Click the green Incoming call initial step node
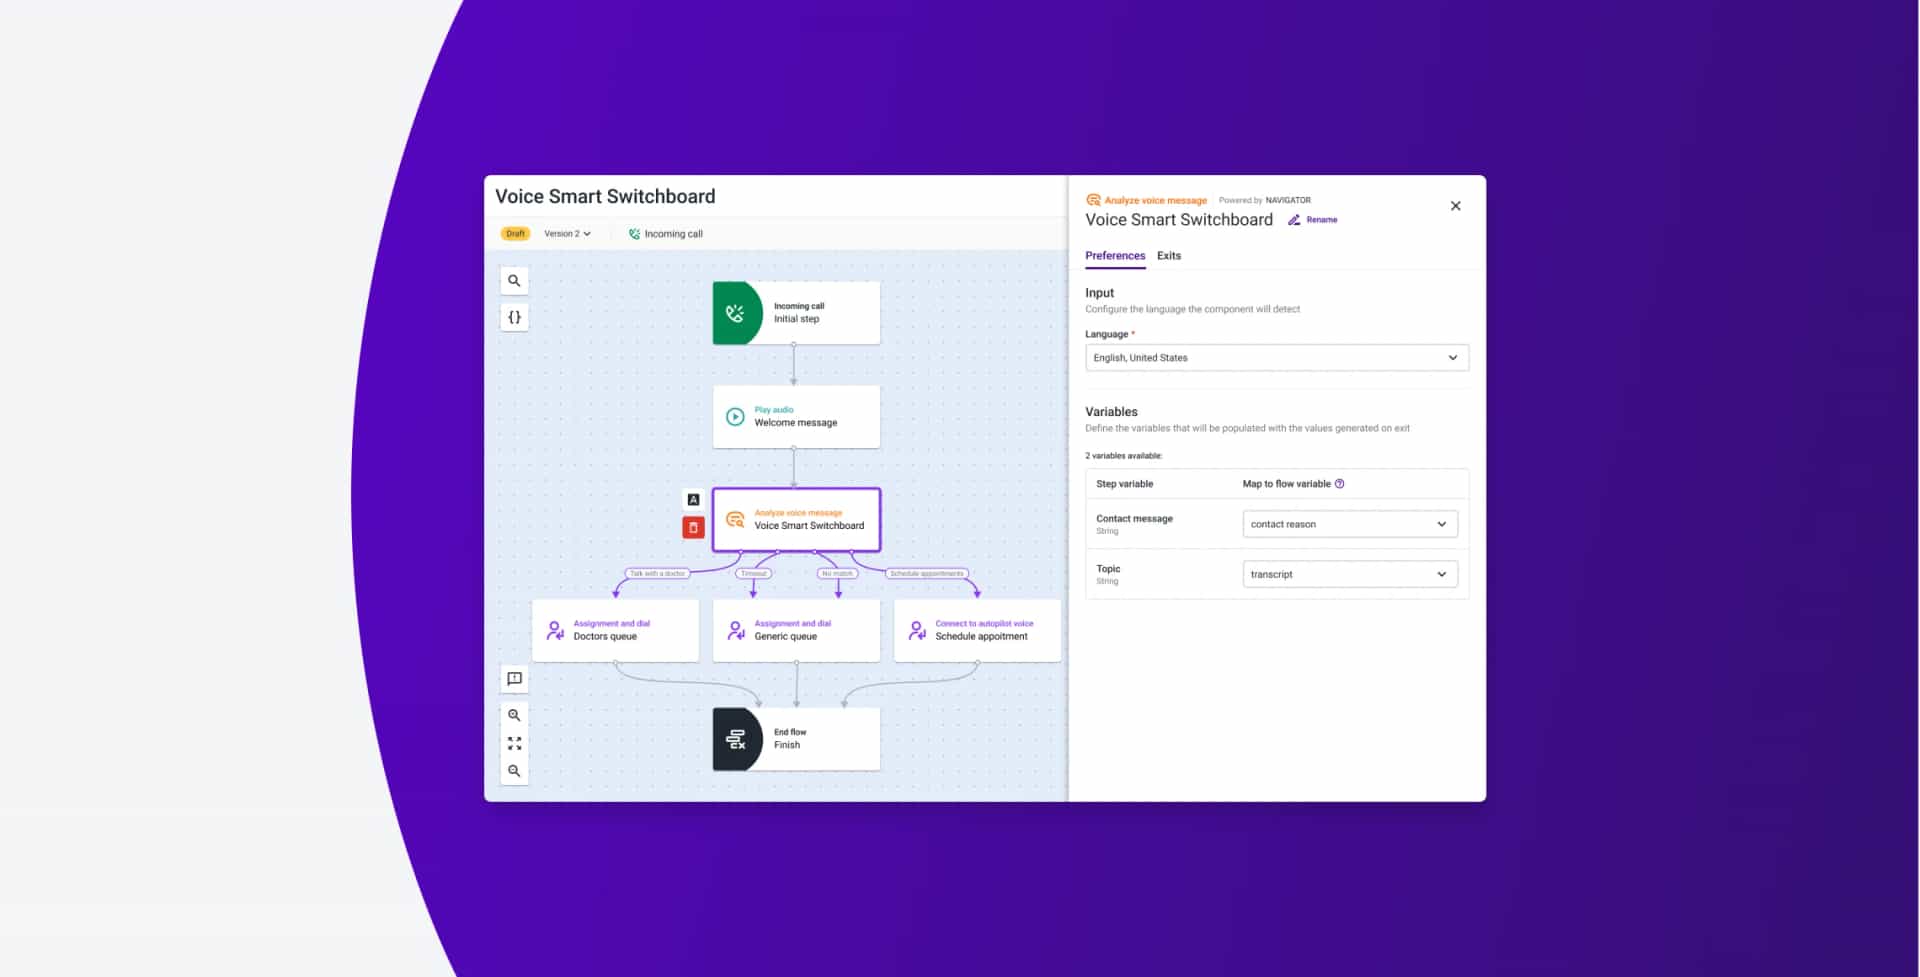1920x977 pixels. click(796, 312)
